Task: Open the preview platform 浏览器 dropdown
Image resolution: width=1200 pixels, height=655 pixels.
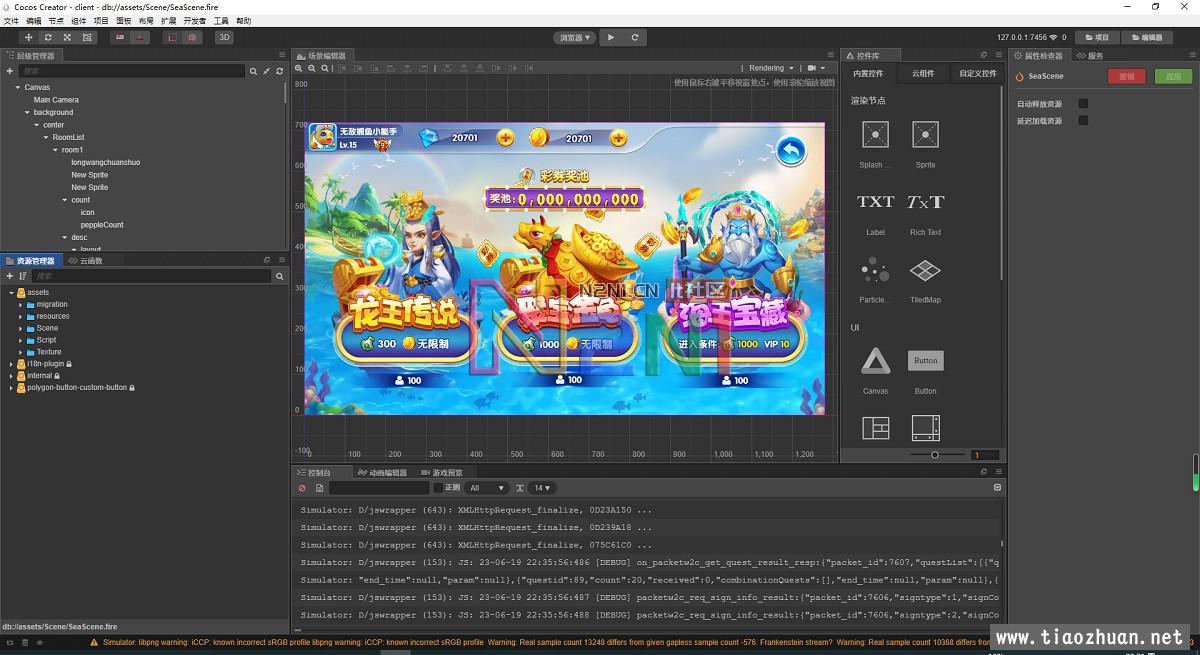Action: 575,37
